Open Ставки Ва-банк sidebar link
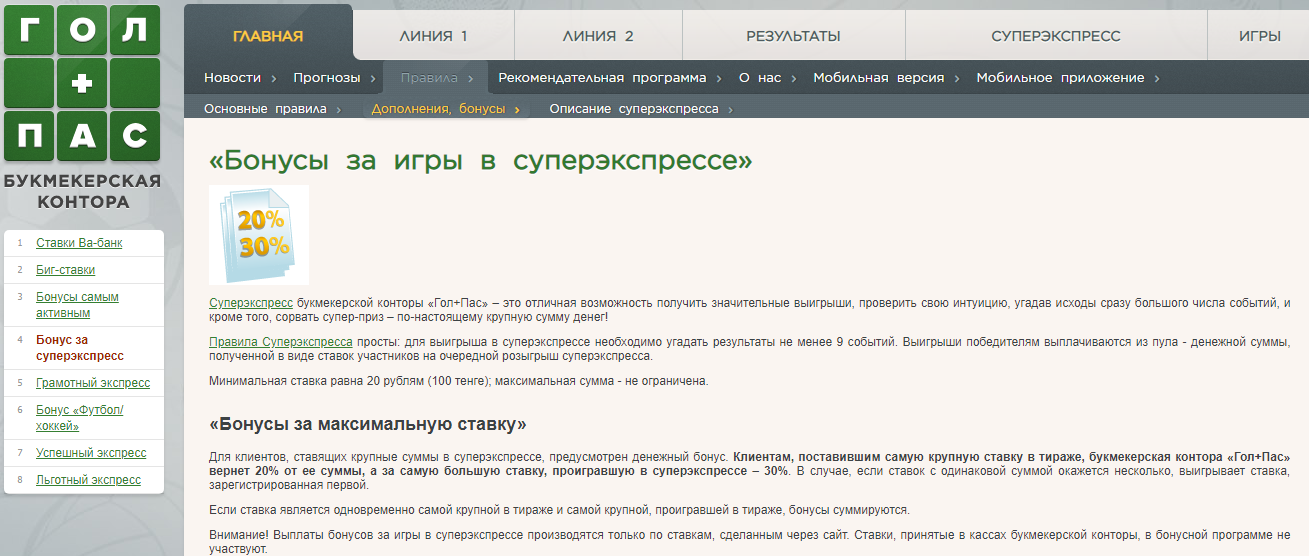Screen dimensions: 1309x556 click(79, 243)
